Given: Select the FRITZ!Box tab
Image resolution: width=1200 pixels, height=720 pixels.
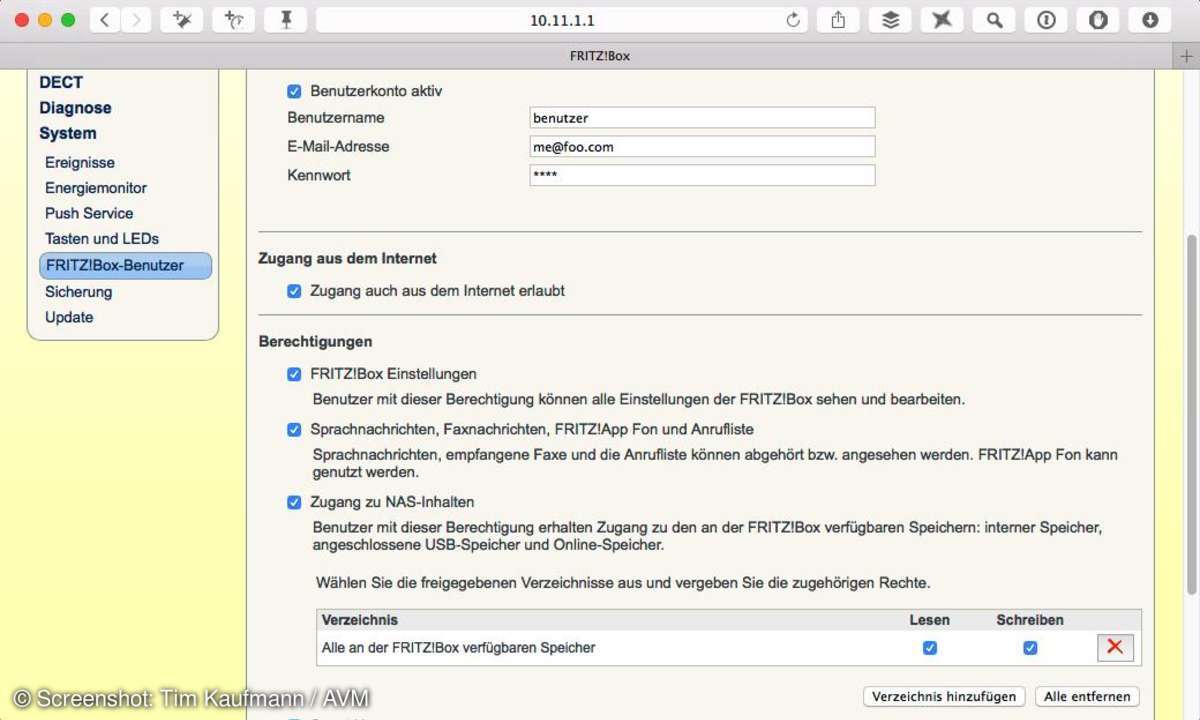Looking at the screenshot, I should point(600,56).
